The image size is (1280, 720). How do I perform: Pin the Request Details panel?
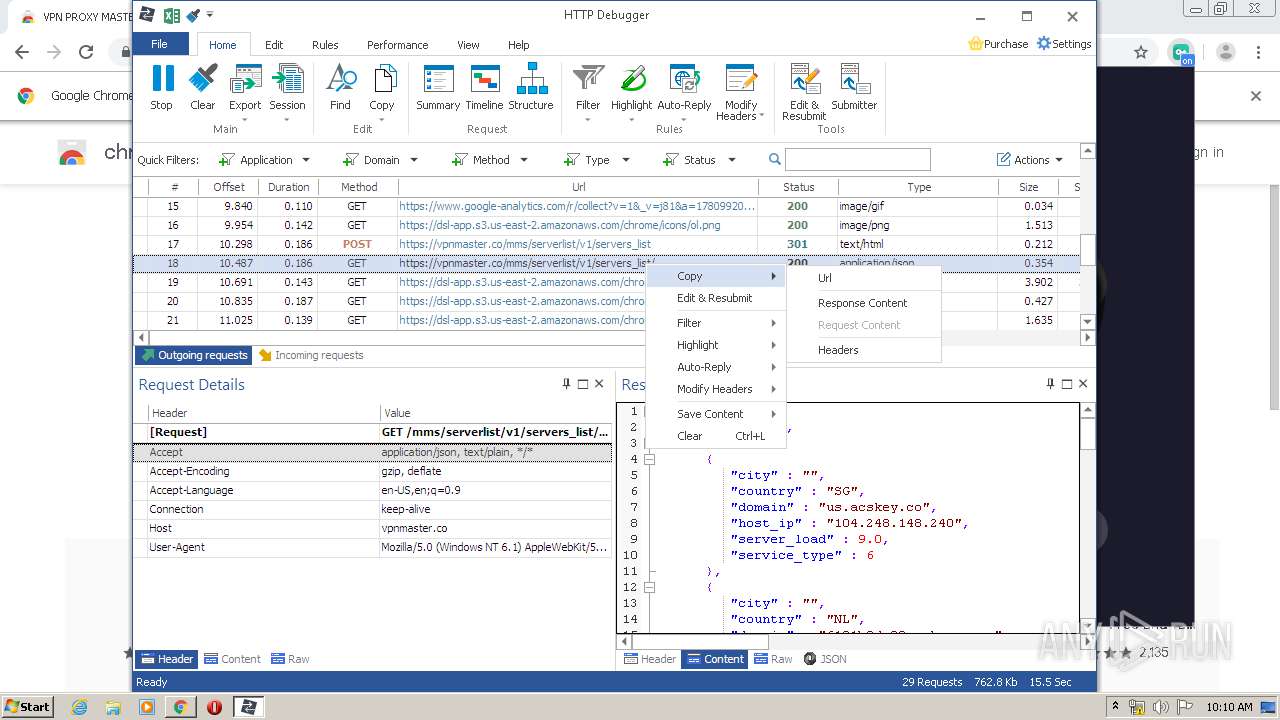[x=566, y=384]
